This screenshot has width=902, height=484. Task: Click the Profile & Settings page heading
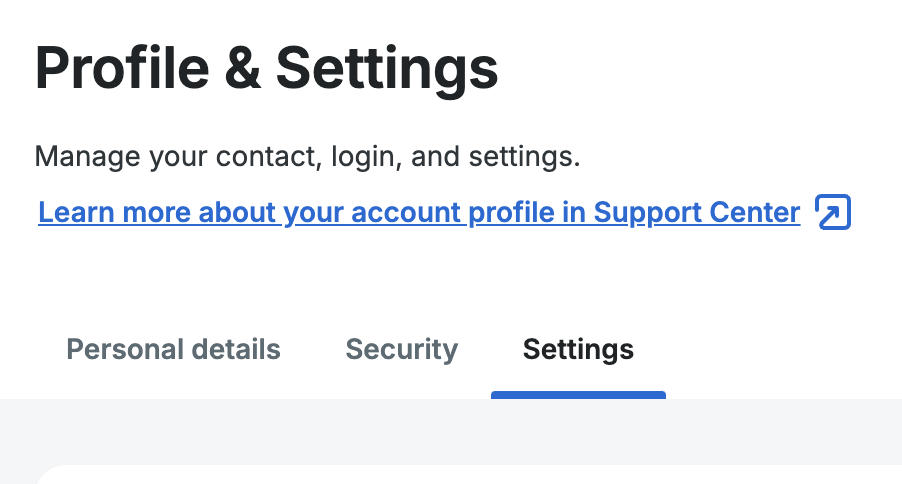point(266,68)
